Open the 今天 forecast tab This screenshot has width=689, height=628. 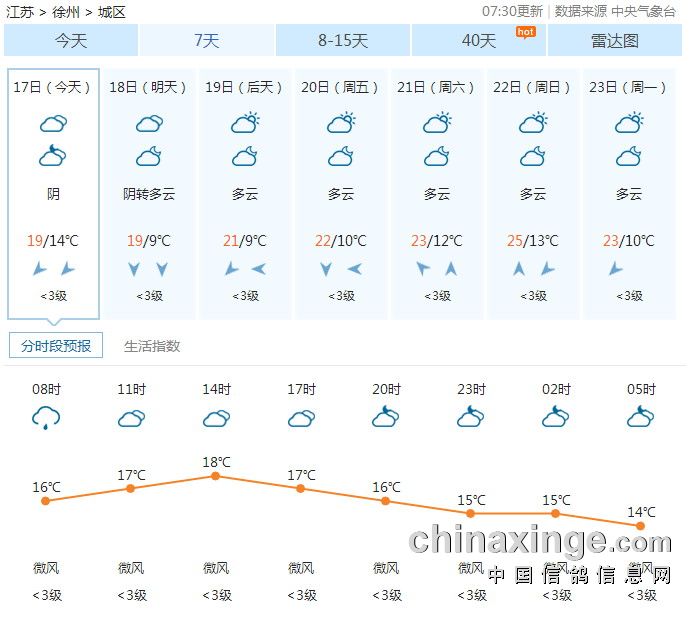pos(70,41)
